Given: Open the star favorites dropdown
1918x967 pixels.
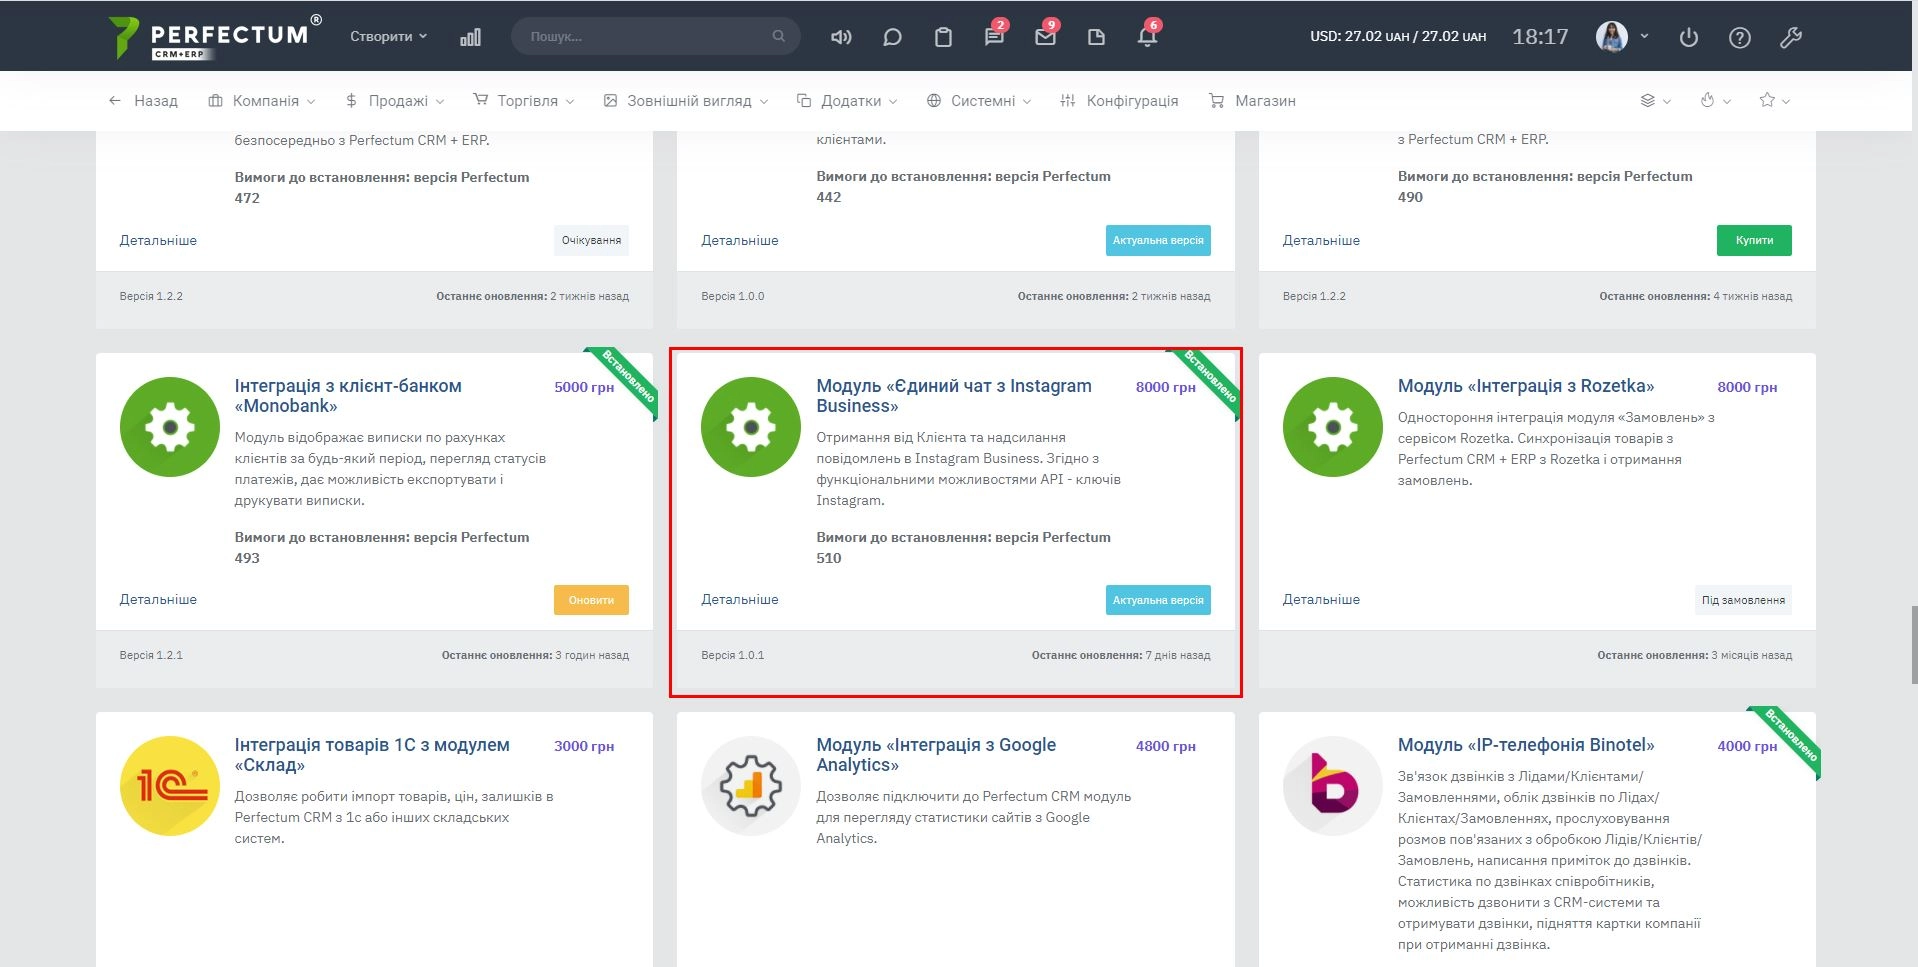Looking at the screenshot, I should coord(1775,100).
